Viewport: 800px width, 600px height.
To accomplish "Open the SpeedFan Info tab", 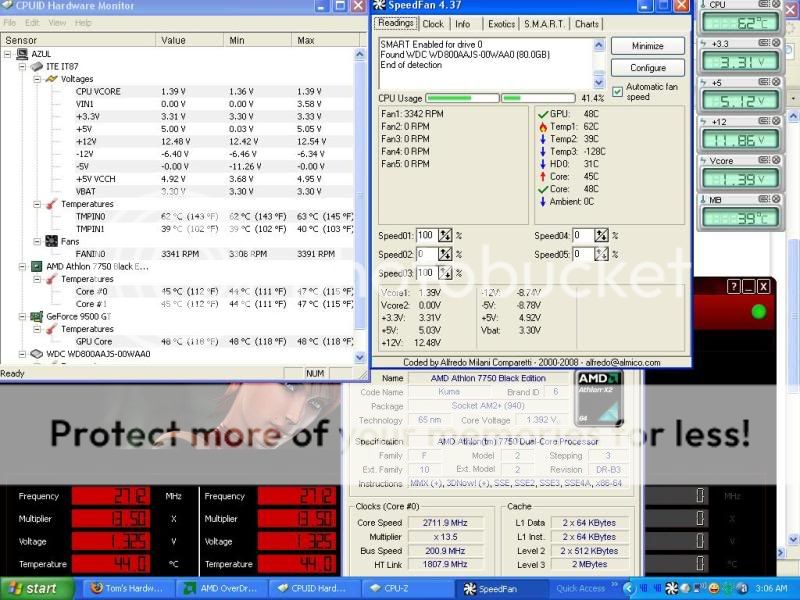I will point(463,24).
